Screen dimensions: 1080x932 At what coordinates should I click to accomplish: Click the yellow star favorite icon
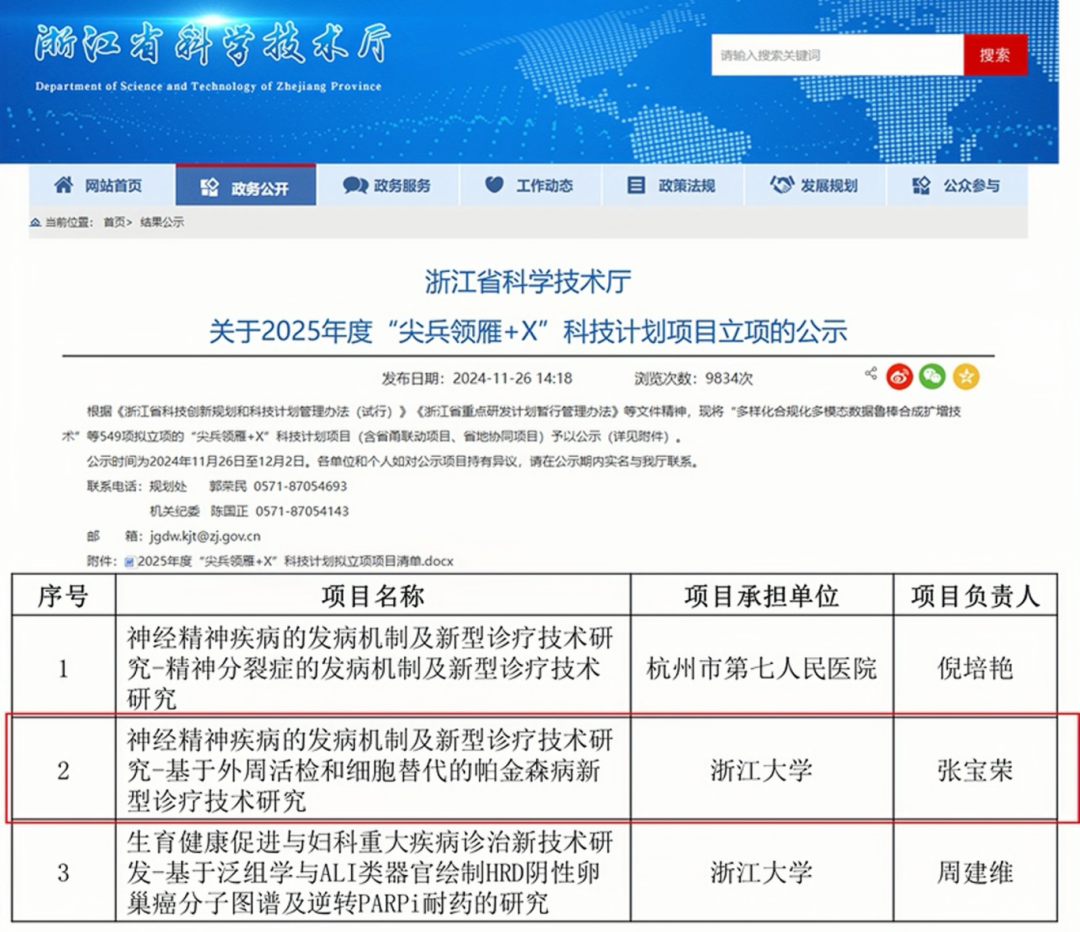point(966,376)
